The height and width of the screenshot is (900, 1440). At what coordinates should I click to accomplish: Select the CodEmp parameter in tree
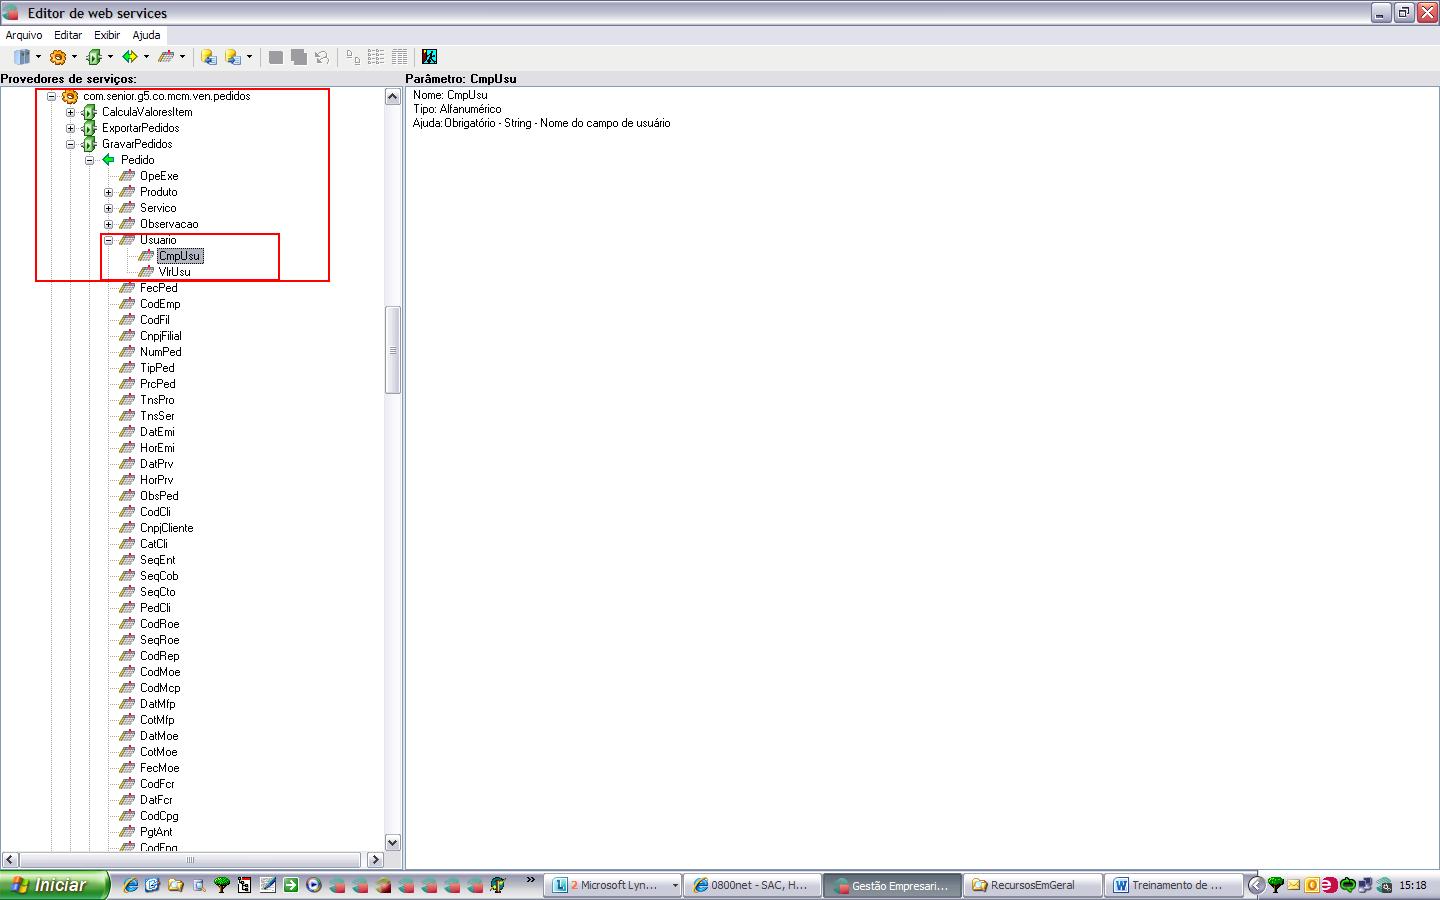click(160, 304)
